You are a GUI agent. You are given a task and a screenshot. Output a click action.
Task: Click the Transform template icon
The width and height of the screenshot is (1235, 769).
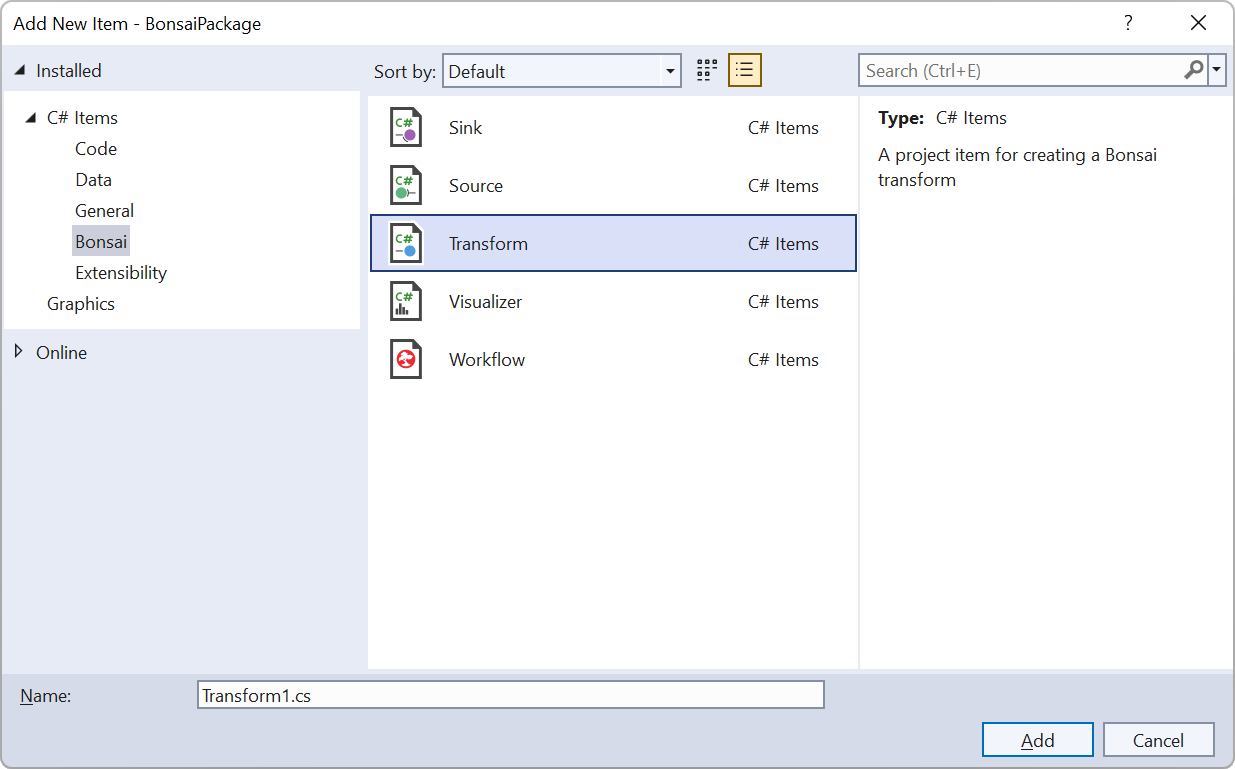[406, 244]
